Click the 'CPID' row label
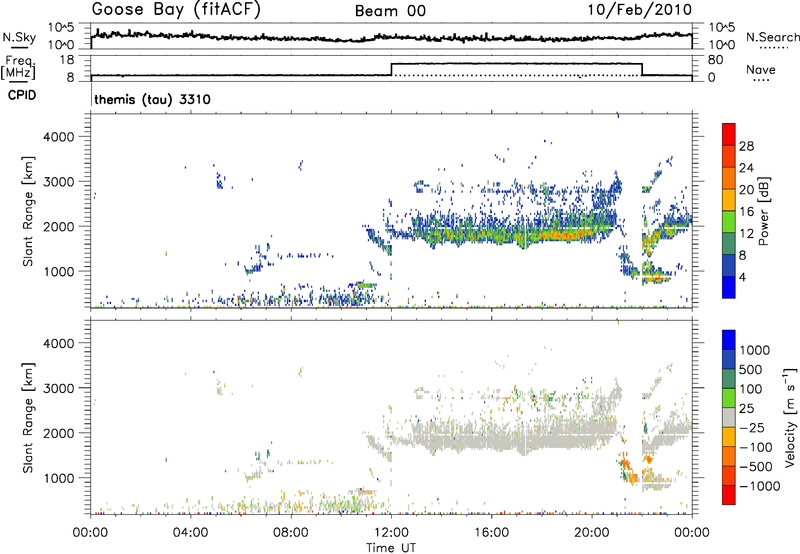 (x=22, y=95)
